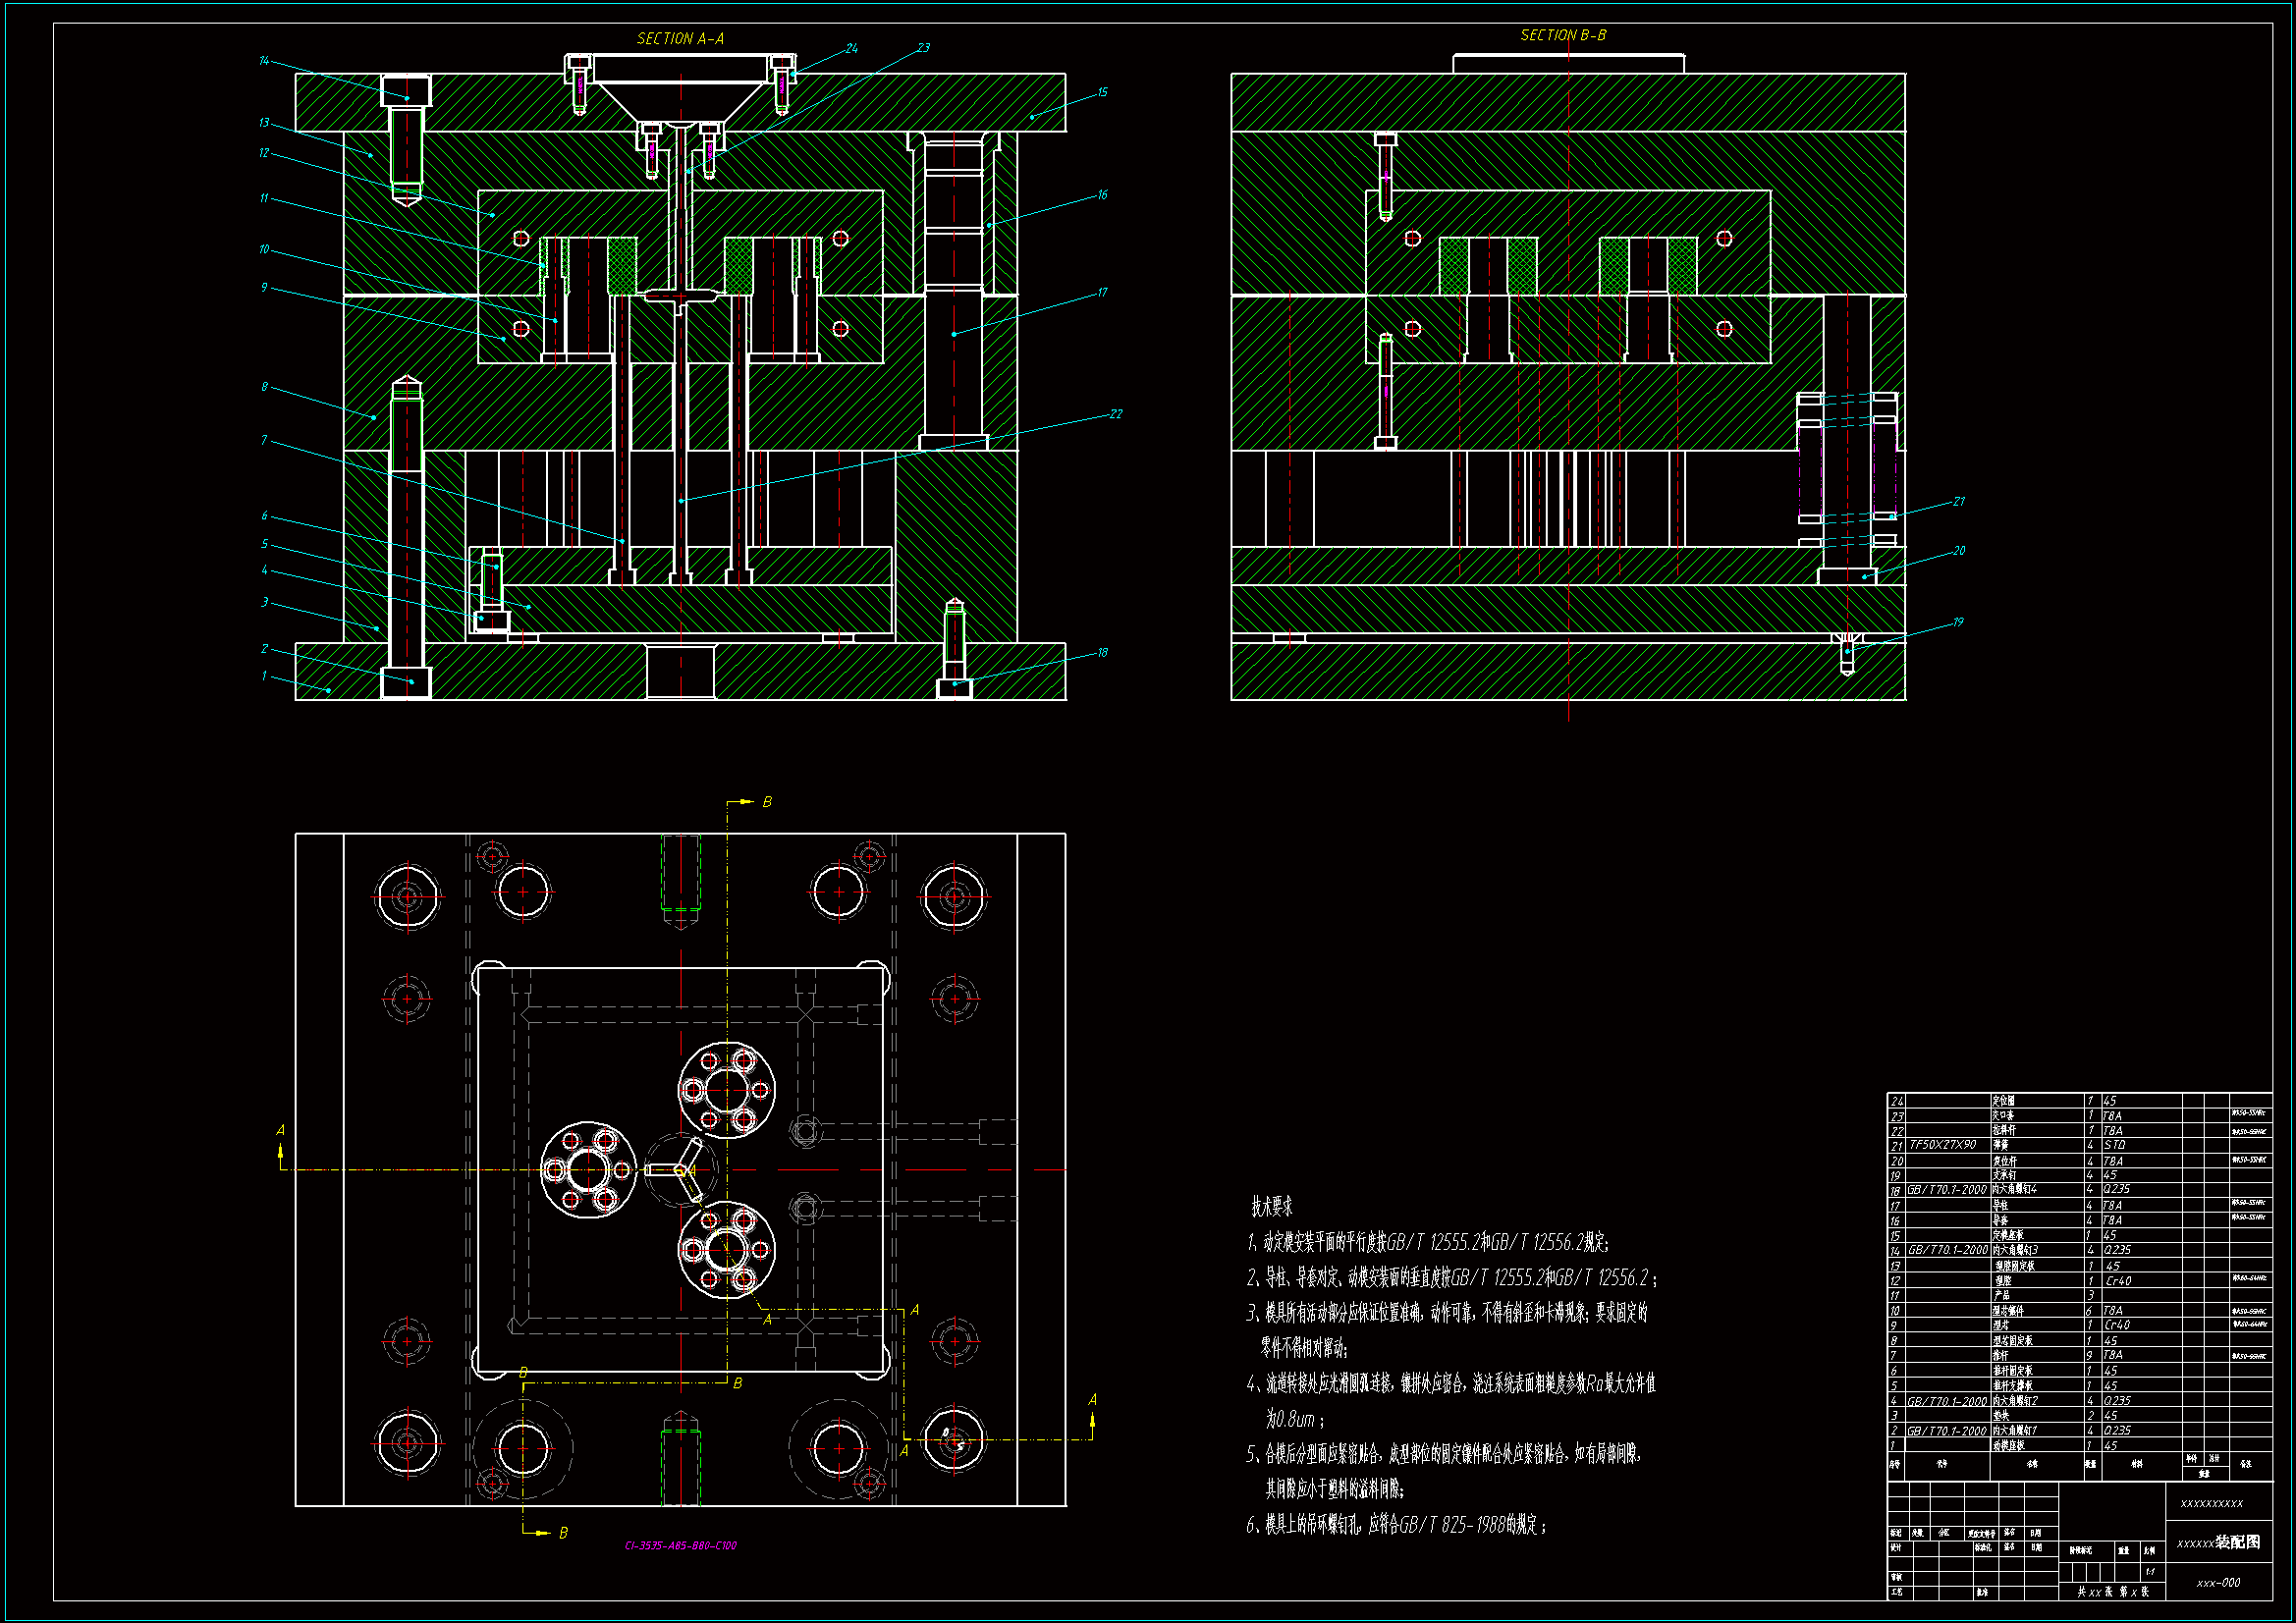This screenshot has height=1623, width=2296.
Task: Select part callout number 21 in Section B-B
Action: point(1958,501)
